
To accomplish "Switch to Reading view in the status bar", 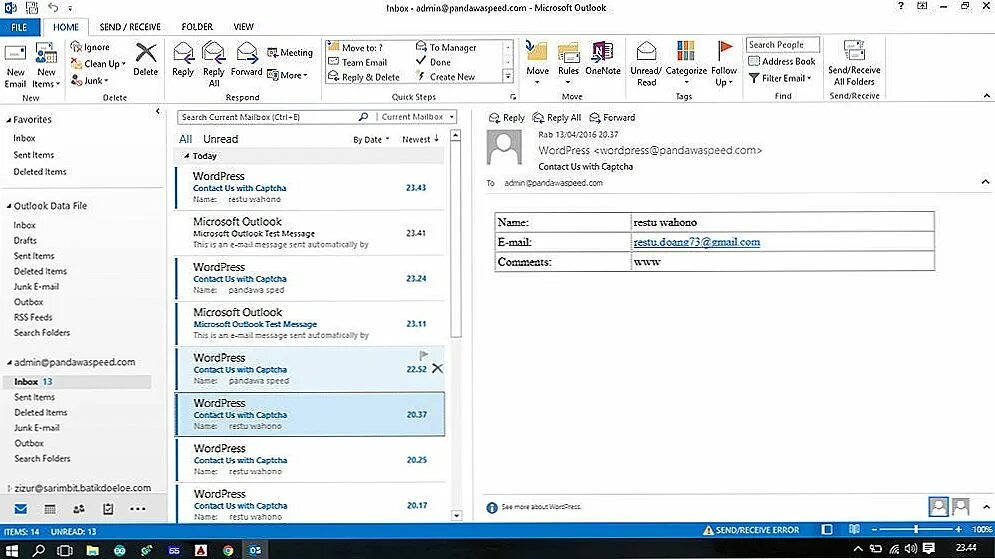I will (854, 529).
